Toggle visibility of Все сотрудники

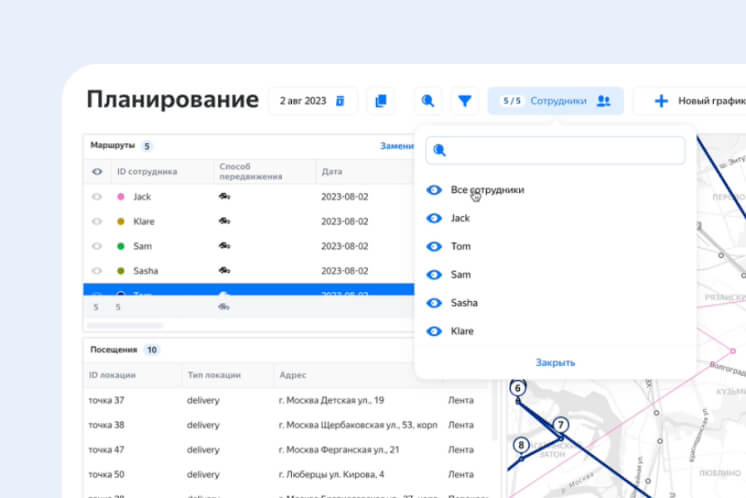point(434,190)
